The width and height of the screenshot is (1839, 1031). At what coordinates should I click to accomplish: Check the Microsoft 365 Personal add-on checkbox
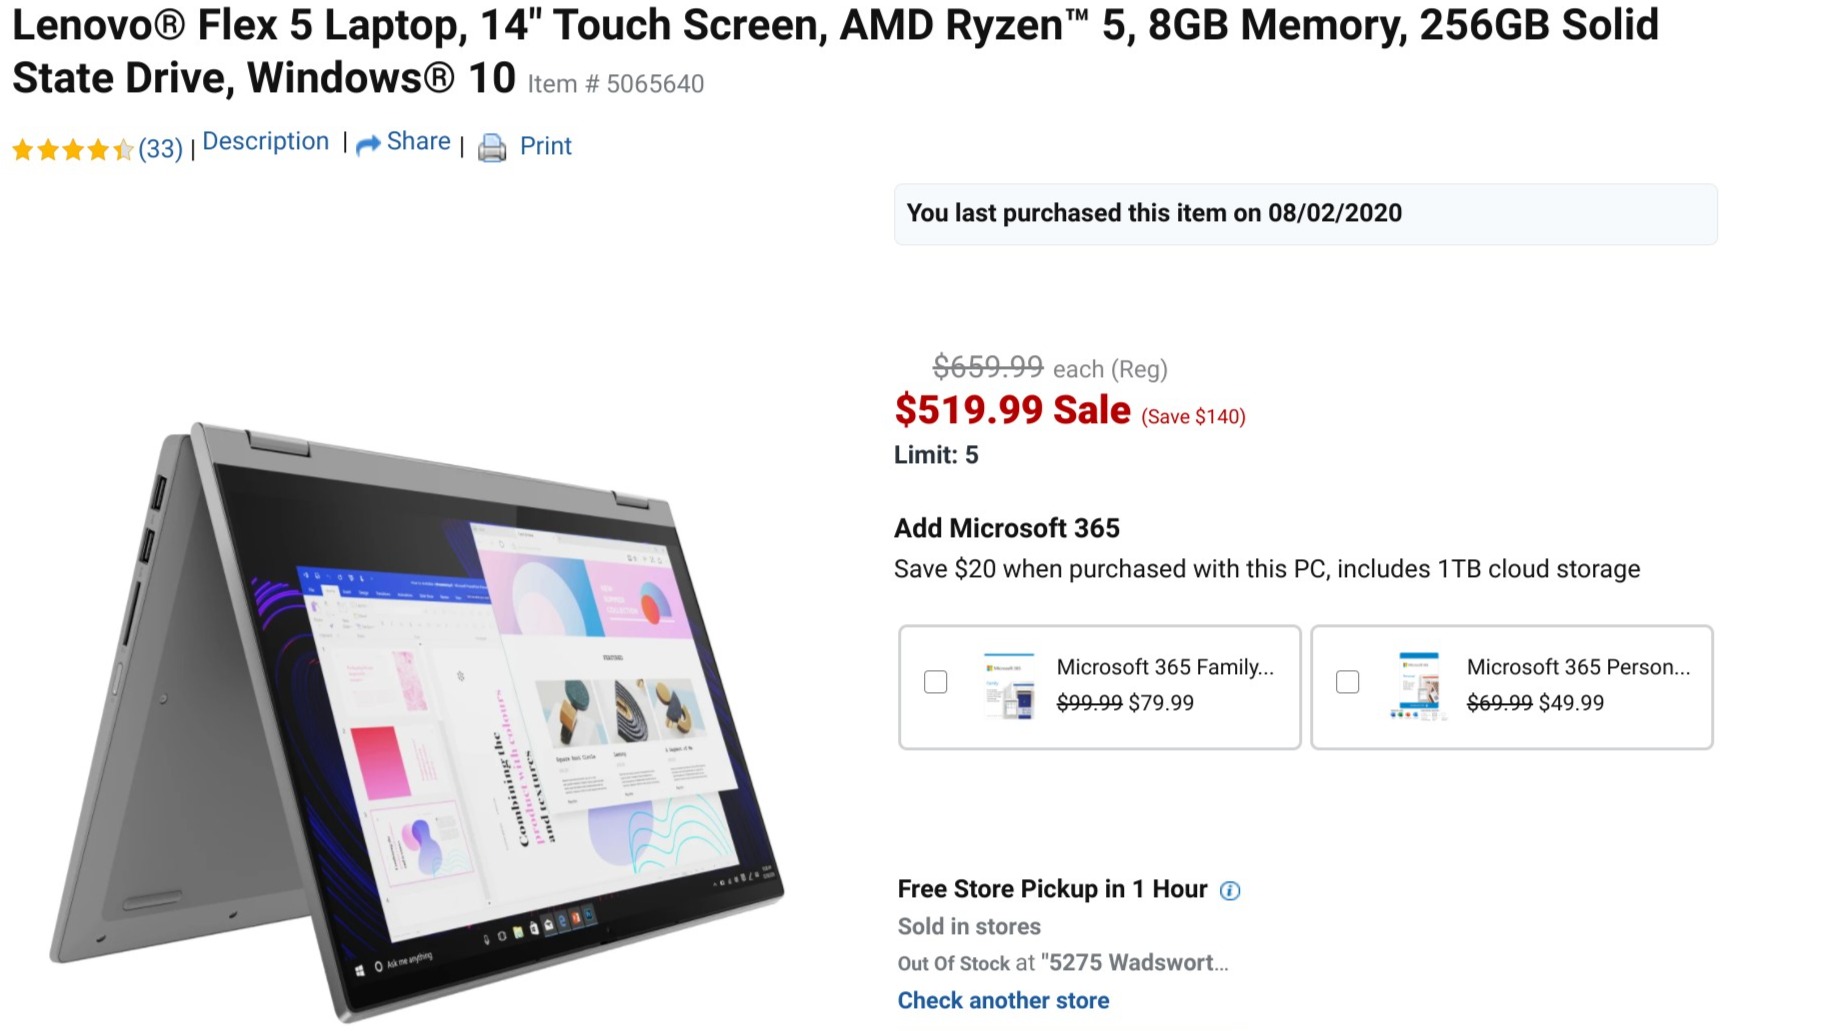[1347, 681]
